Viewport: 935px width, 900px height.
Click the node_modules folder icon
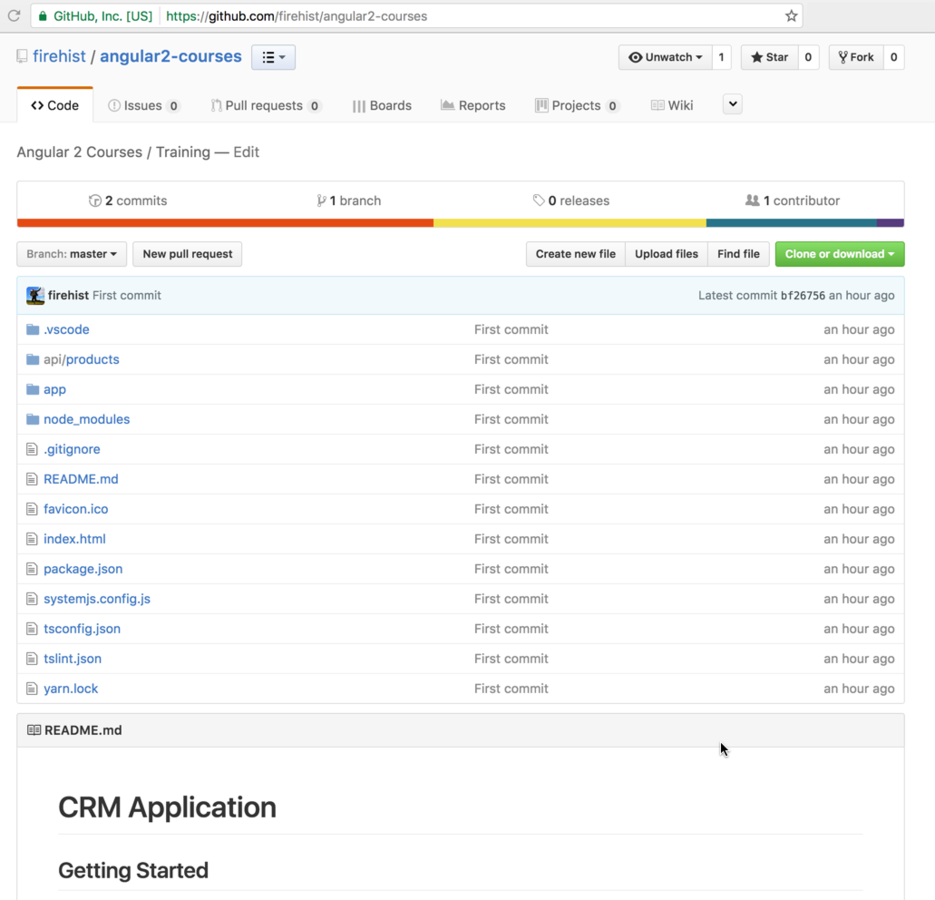coord(33,419)
